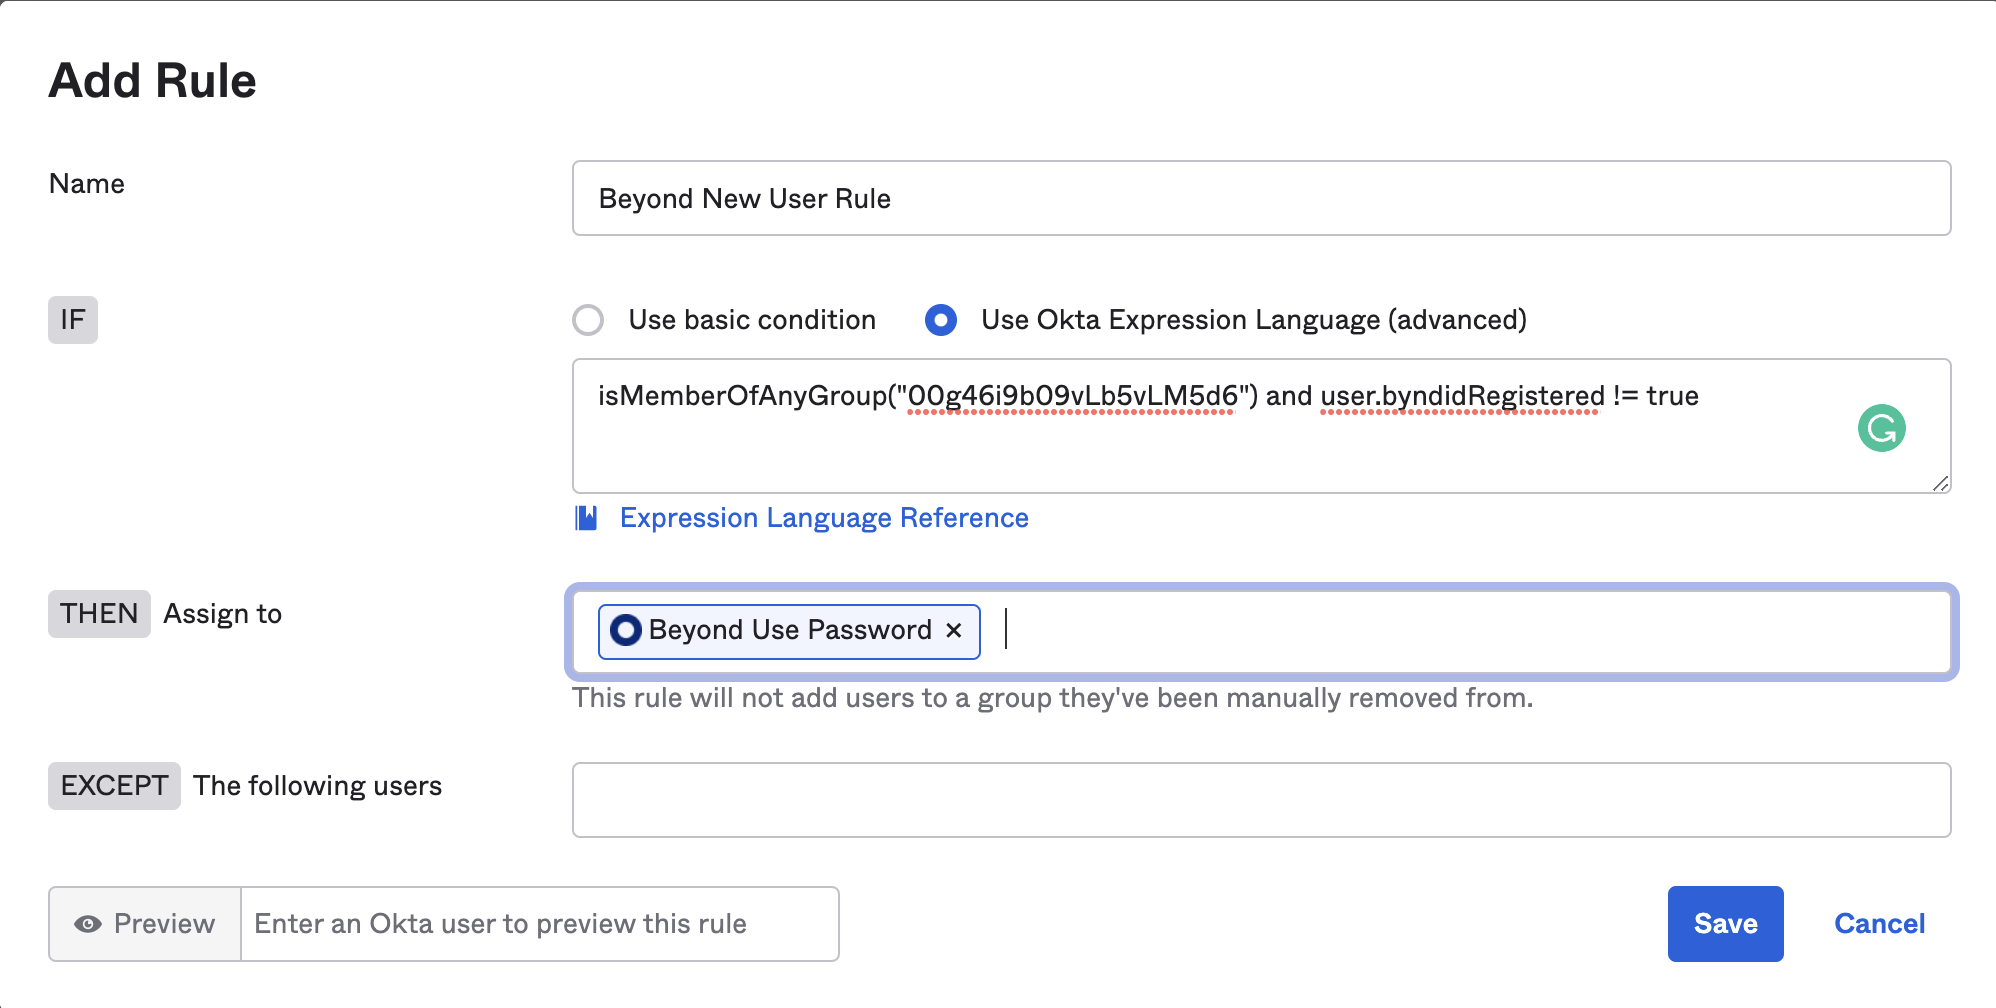This screenshot has height=1008, width=1996.
Task: Open the Expression Language Reference link
Action: point(824,518)
